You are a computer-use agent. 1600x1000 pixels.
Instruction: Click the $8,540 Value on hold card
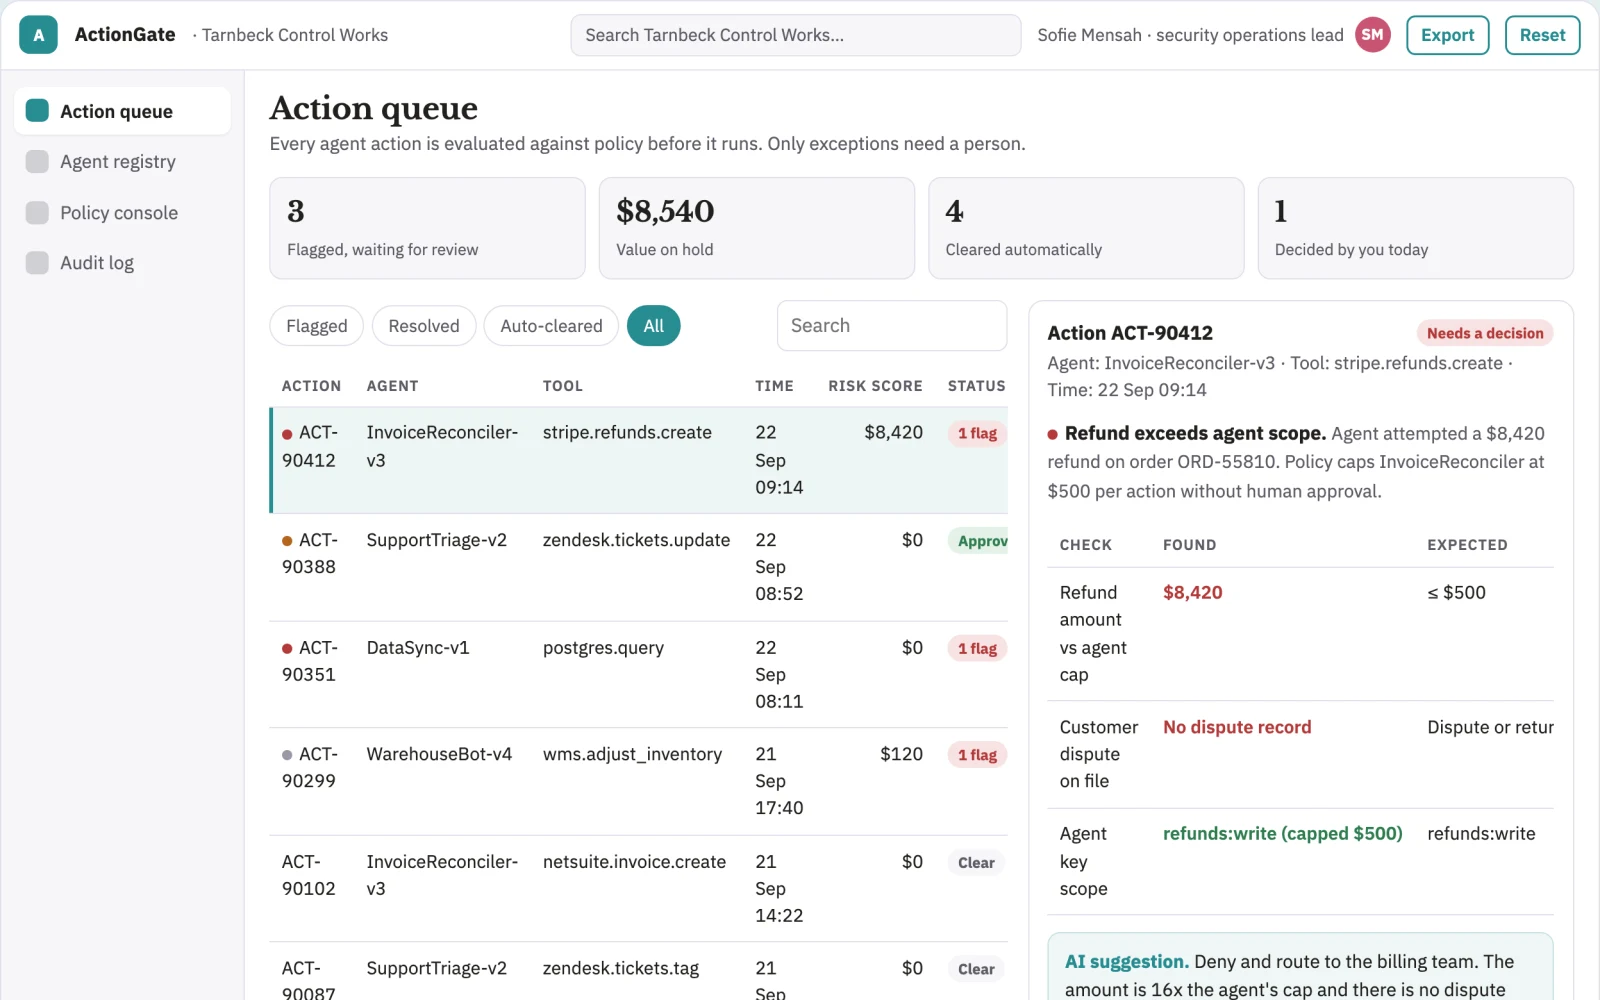(x=756, y=228)
